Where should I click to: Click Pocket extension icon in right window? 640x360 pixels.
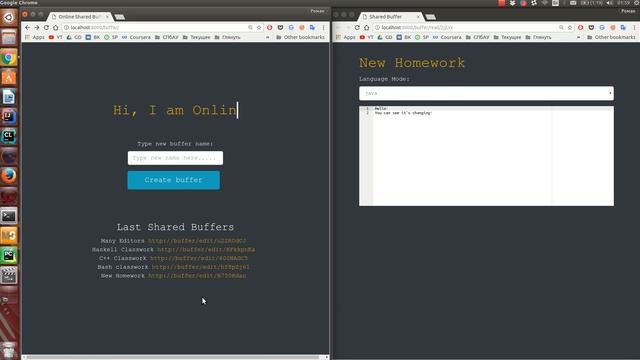coord(591,27)
